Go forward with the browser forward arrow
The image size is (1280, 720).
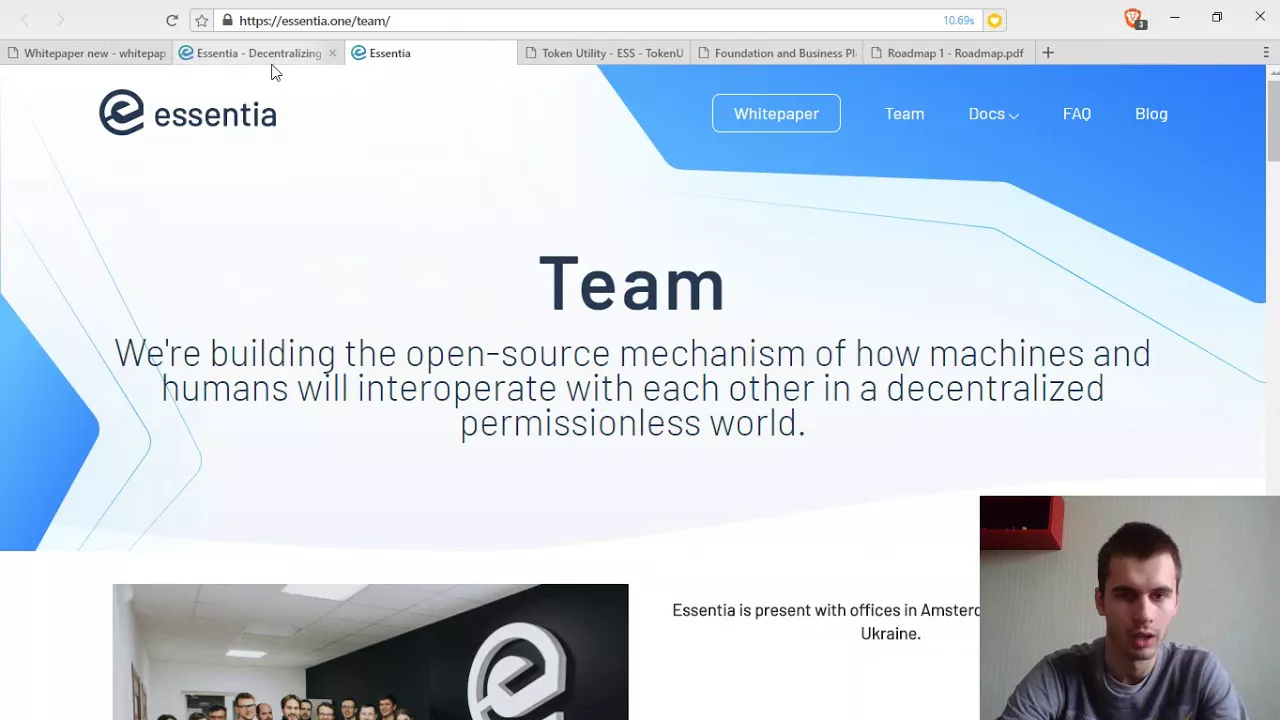[60, 20]
